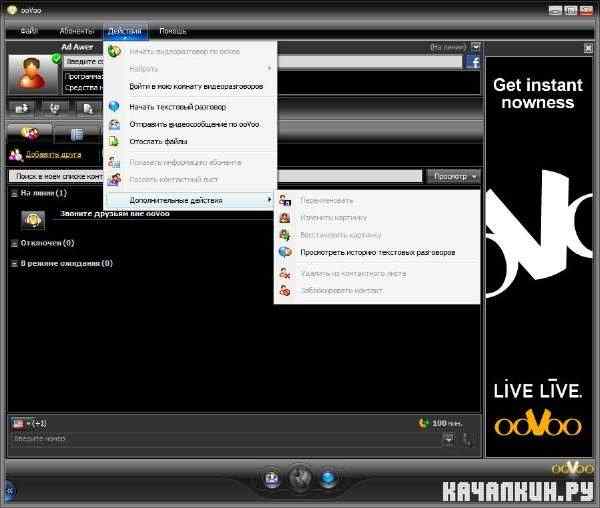Image resolution: width=600 pixels, height=508 pixels.
Task: Click add friend people icon
Action: (x=16, y=155)
